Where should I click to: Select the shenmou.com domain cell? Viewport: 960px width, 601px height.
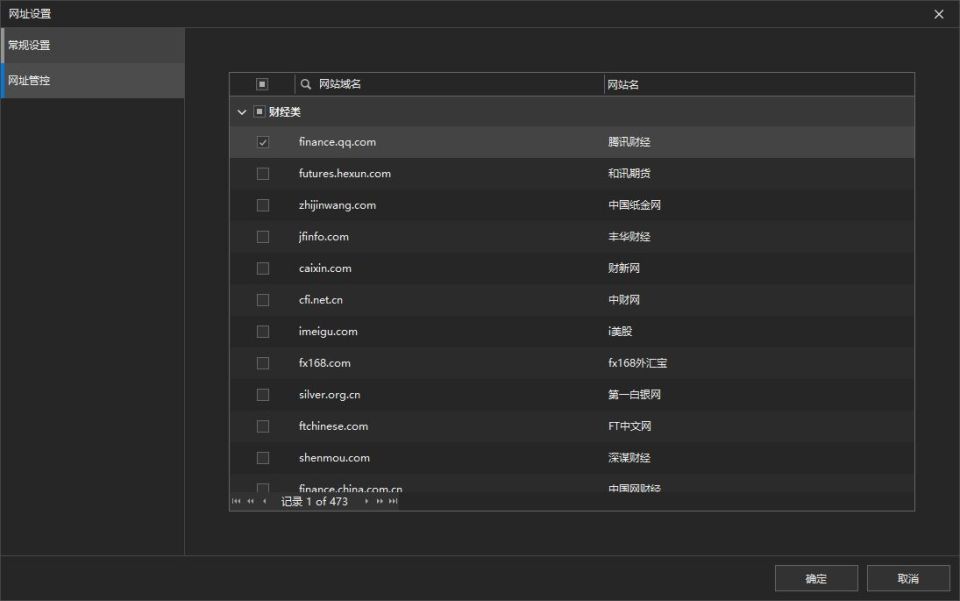334,458
